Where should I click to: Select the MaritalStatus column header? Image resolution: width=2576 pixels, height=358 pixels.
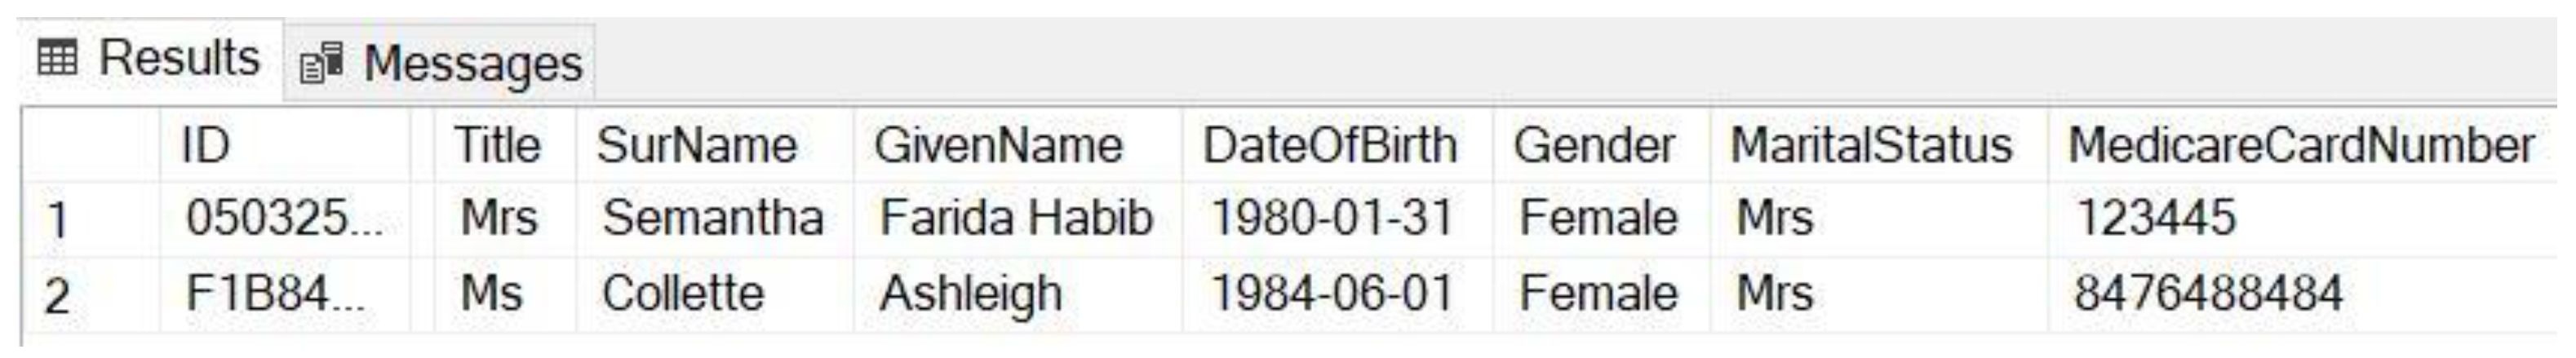[1871, 146]
